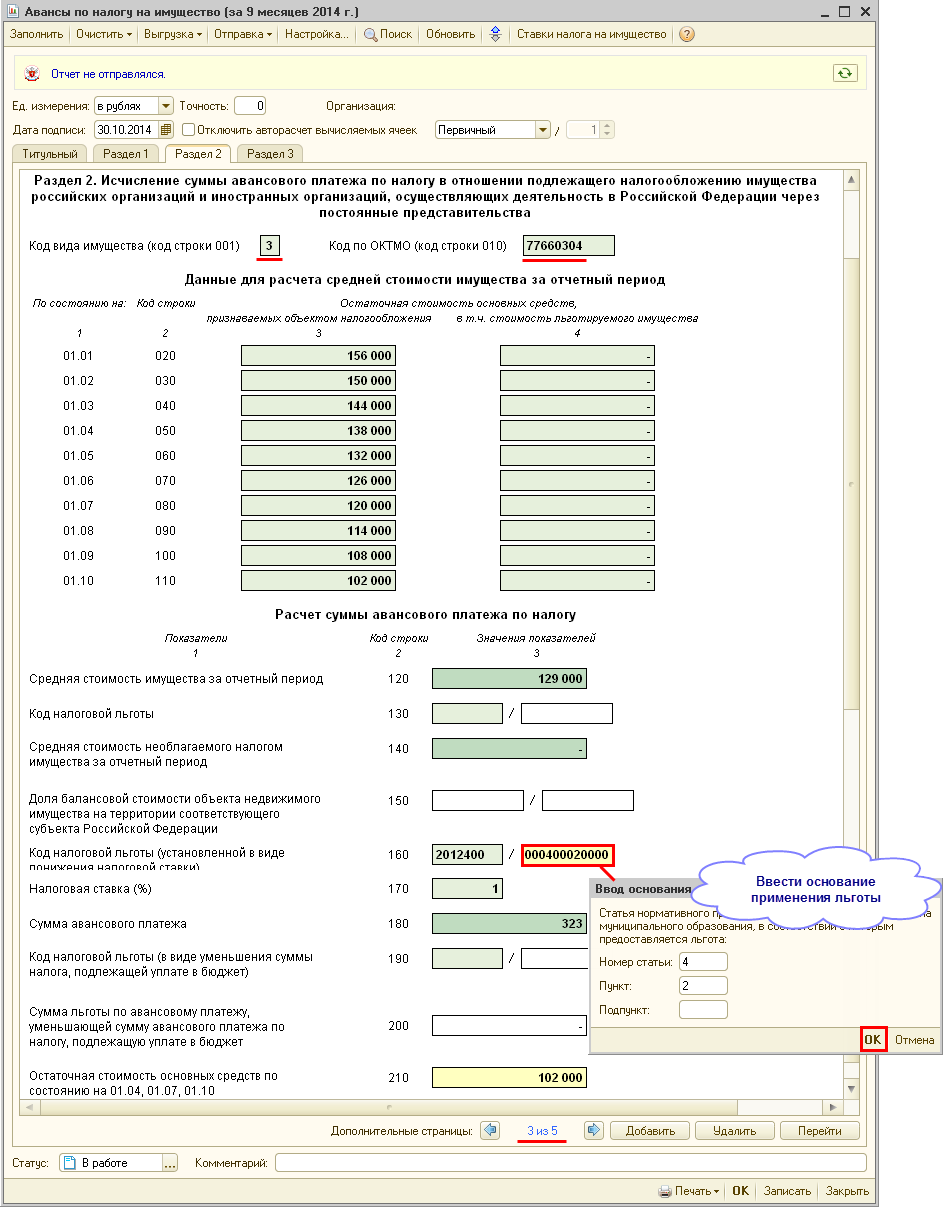Switch to the Раздел 3 tab
Screen dimensions: 943x1207
point(270,154)
